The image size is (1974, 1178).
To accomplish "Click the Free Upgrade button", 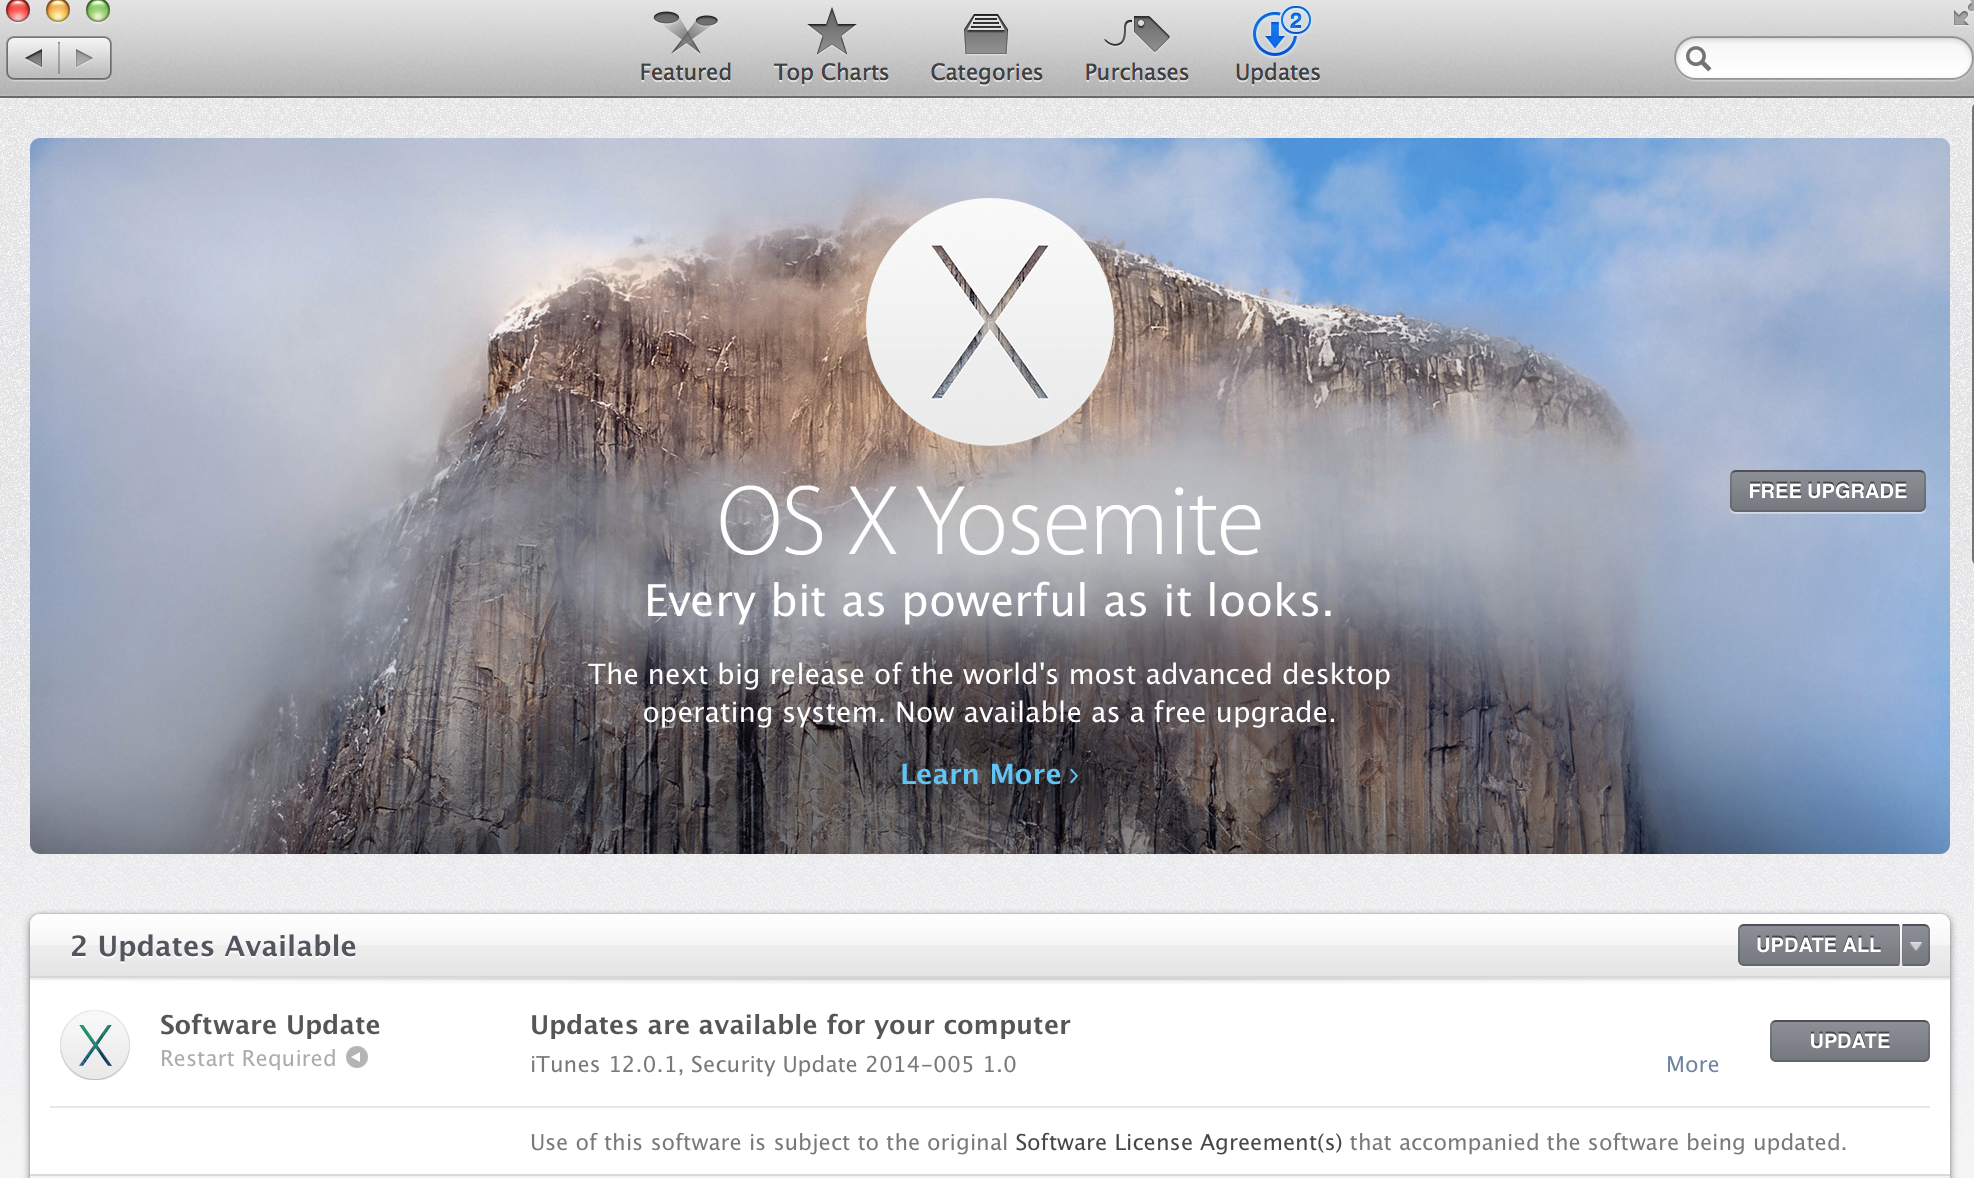I will pos(1827,491).
